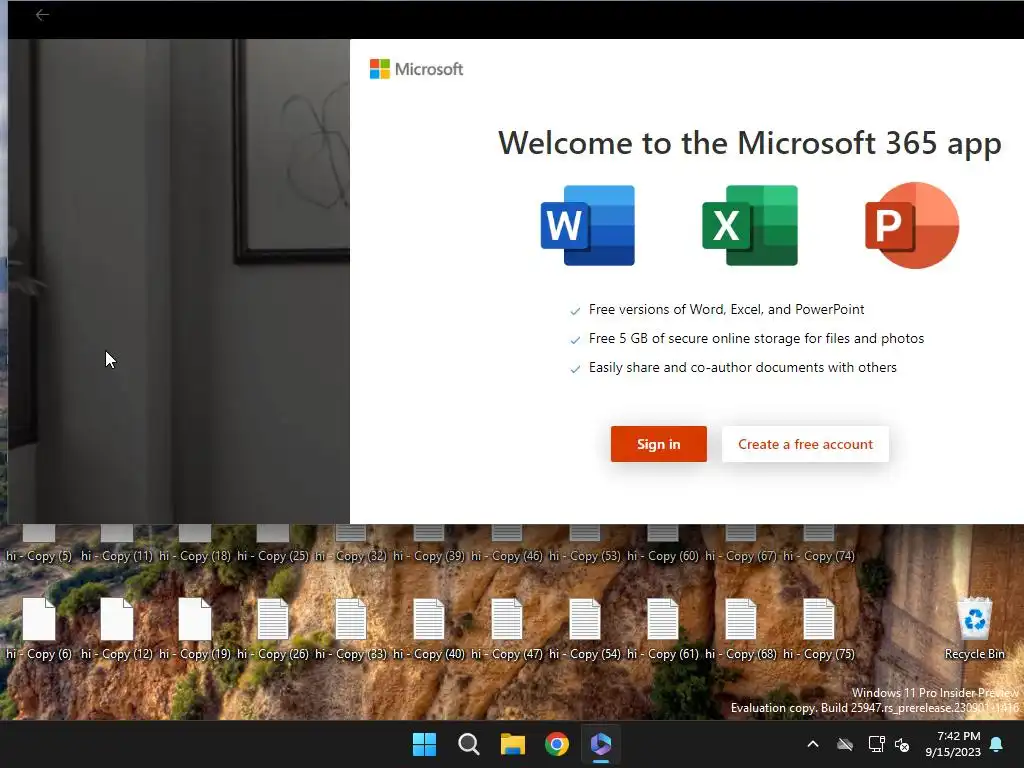Click Easily share and co-author documents text
Image resolution: width=1024 pixels, height=768 pixels.
[743, 367]
